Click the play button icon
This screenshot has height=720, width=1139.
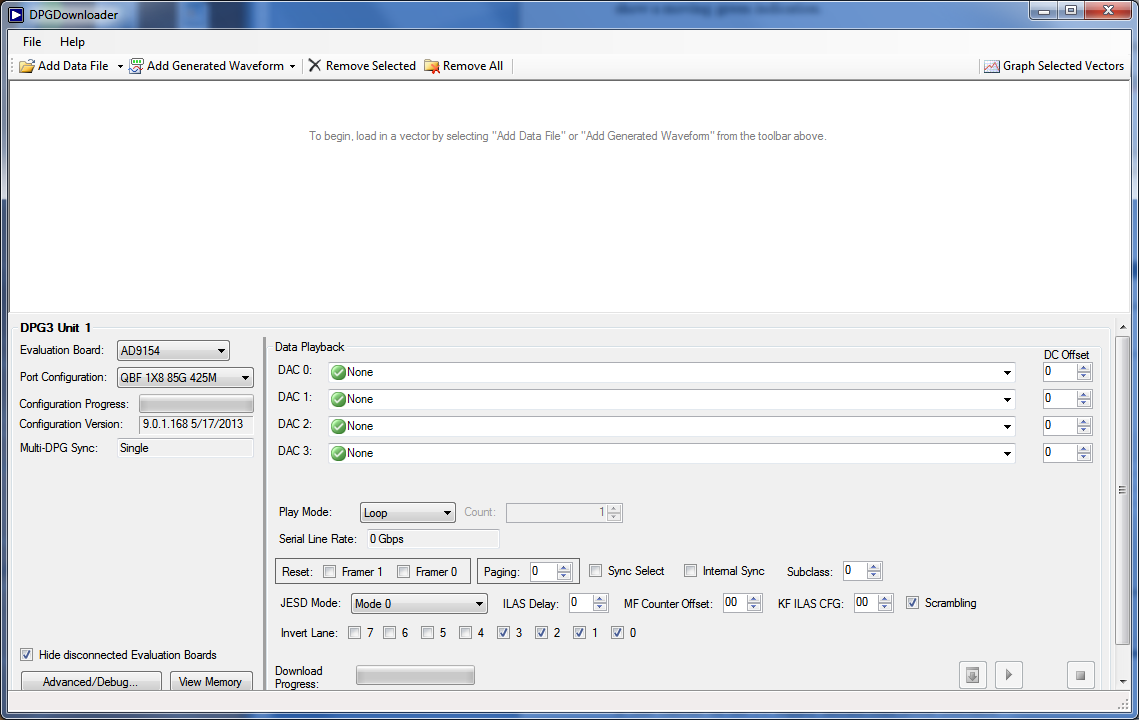click(1008, 675)
